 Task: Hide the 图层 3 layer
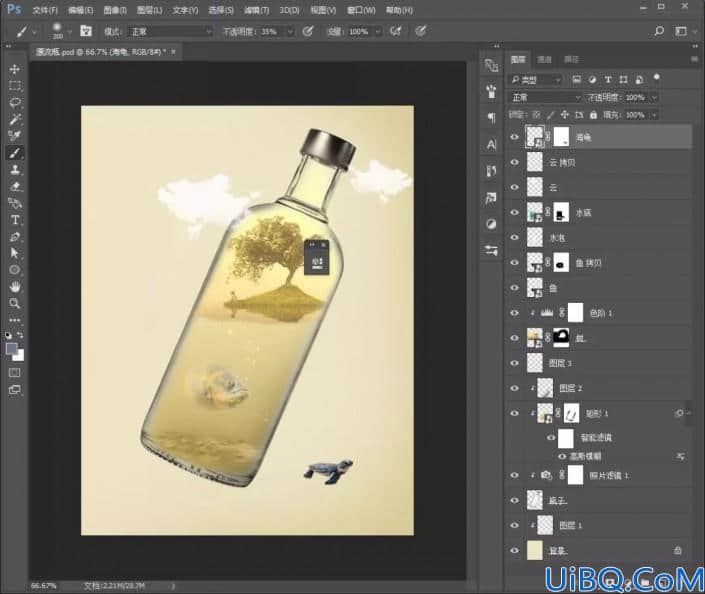coord(514,363)
